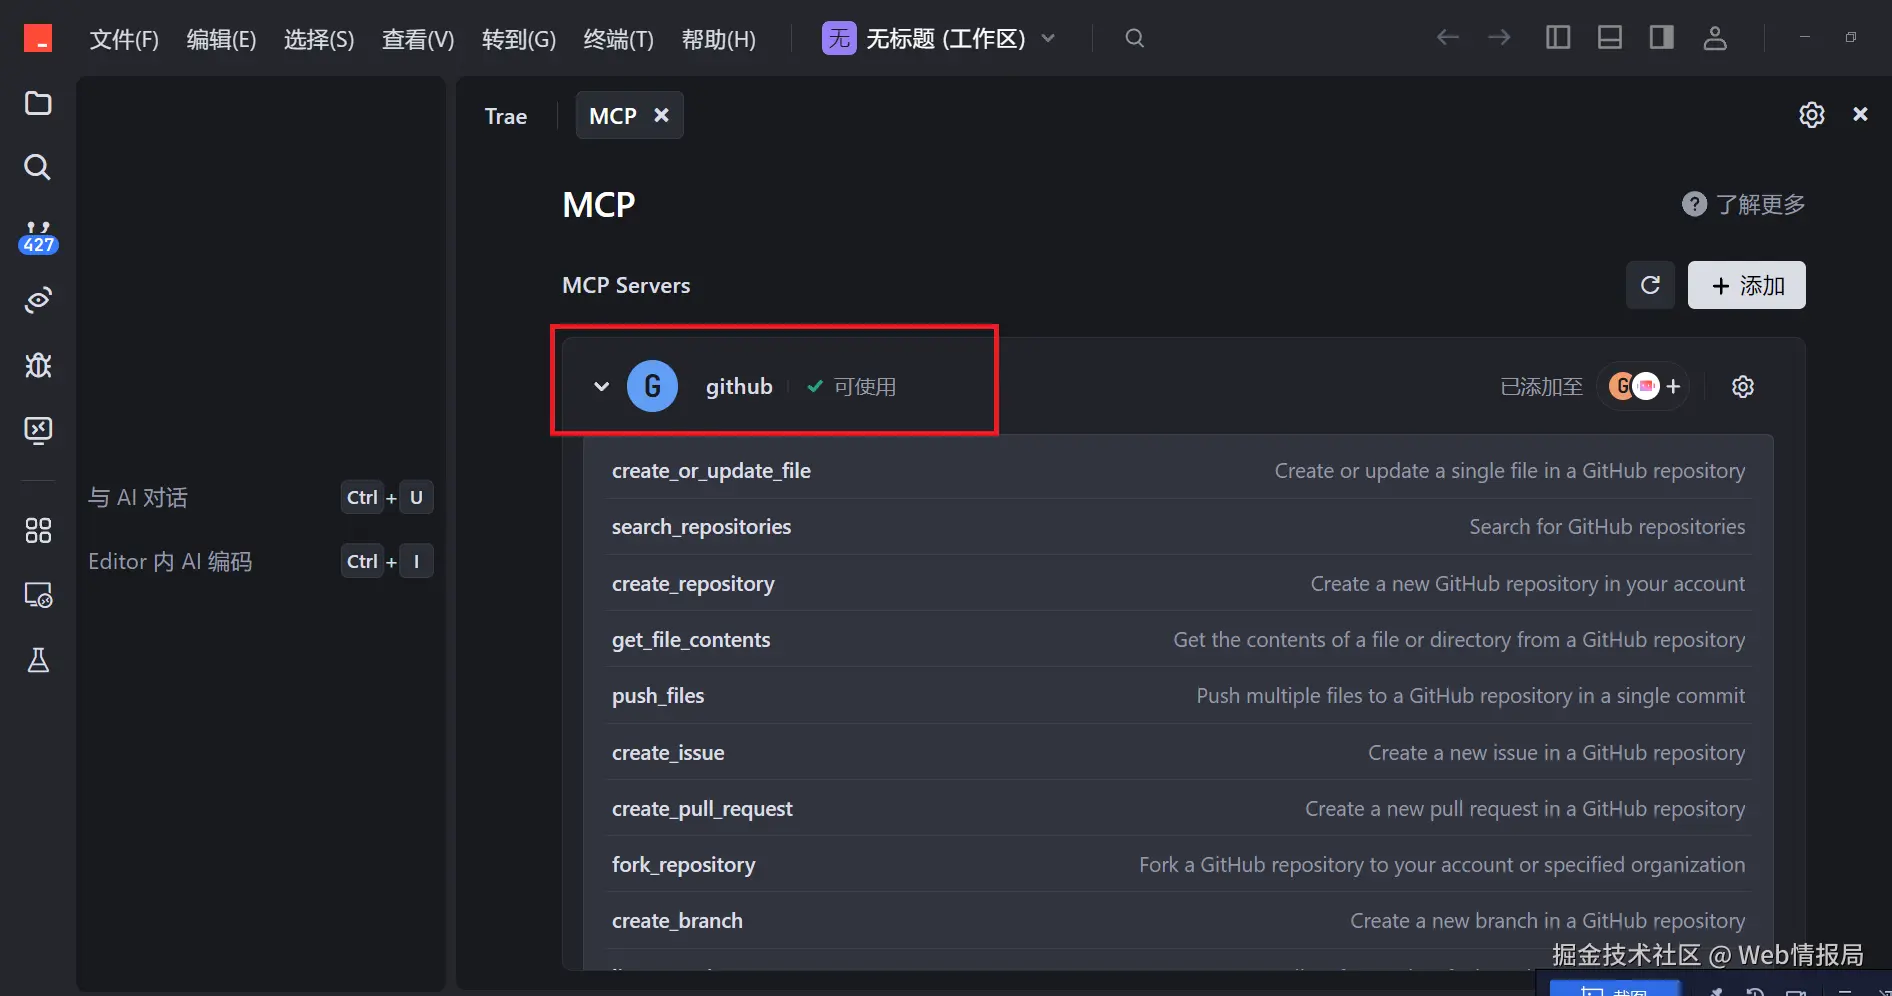The width and height of the screenshot is (1892, 996).
Task: Open settings gear for the github MCP server
Action: coord(1743,386)
